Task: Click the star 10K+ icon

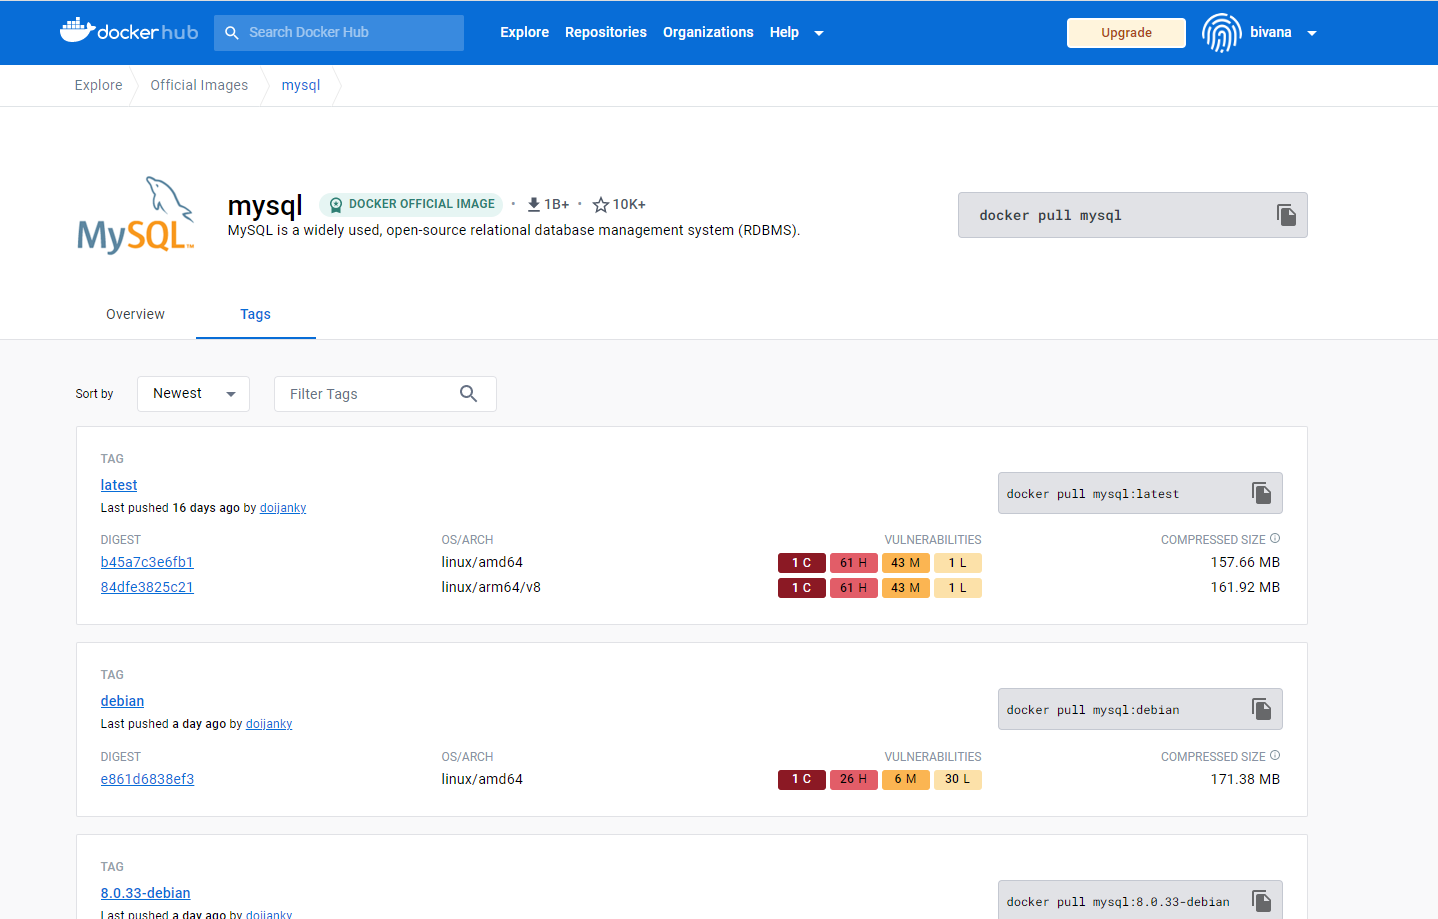Action: pyautogui.click(x=601, y=204)
